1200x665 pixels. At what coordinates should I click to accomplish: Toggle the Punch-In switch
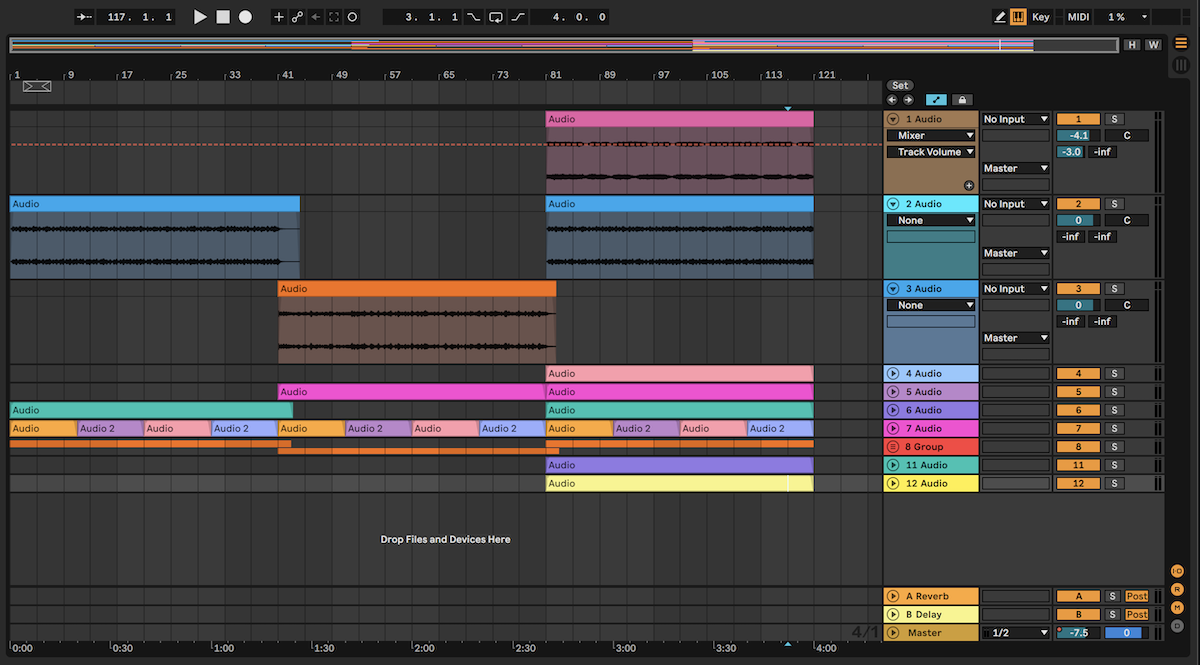[474, 17]
